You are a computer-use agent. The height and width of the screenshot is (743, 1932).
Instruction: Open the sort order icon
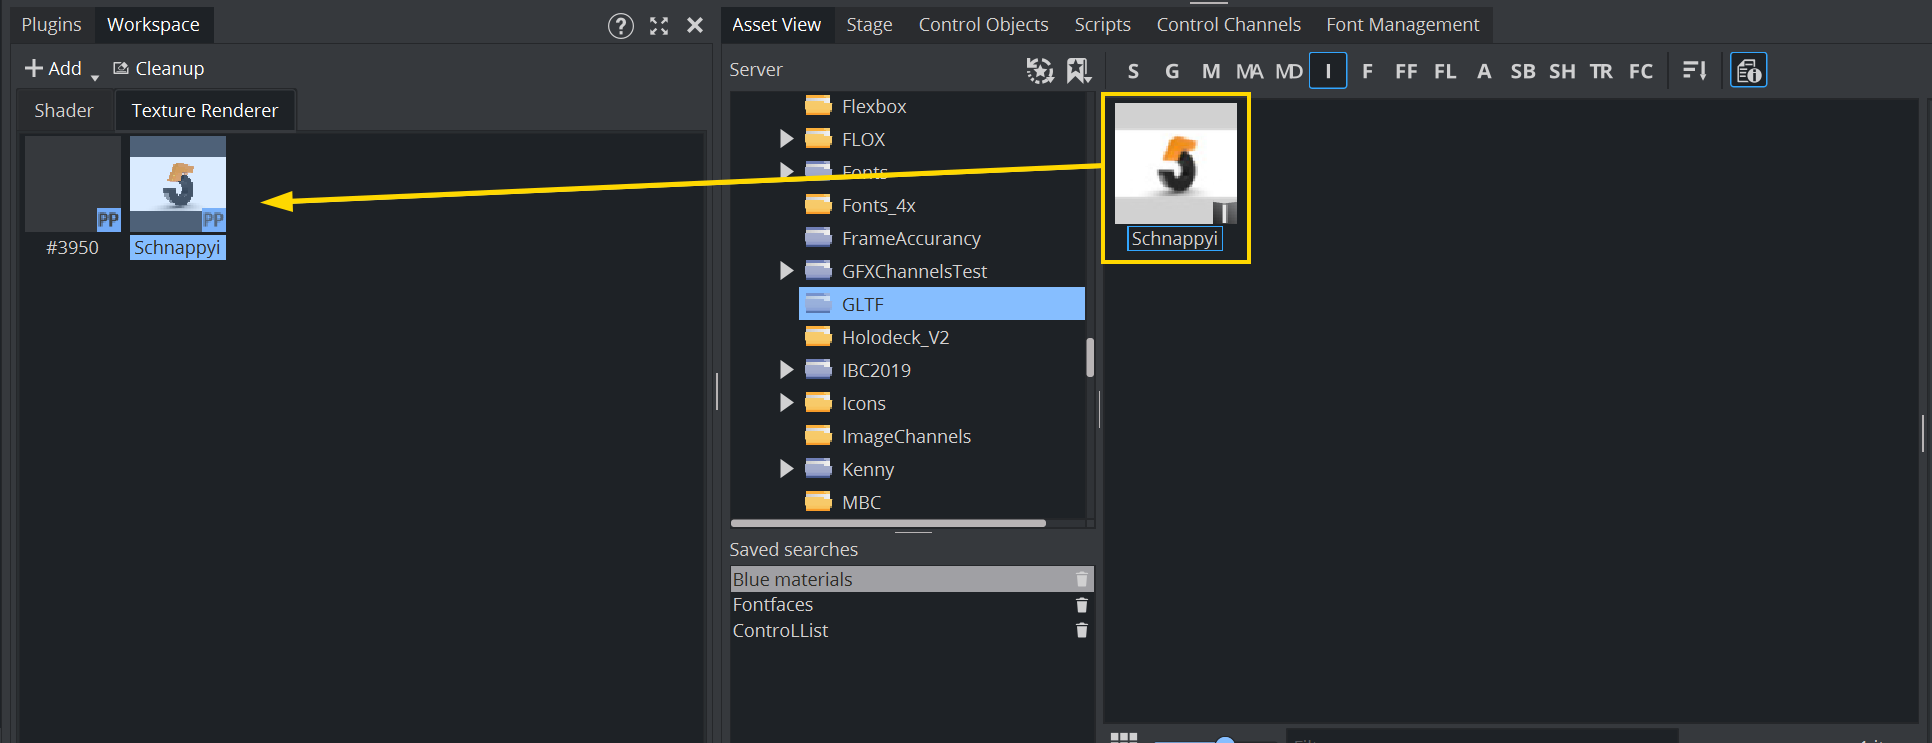tap(1694, 71)
